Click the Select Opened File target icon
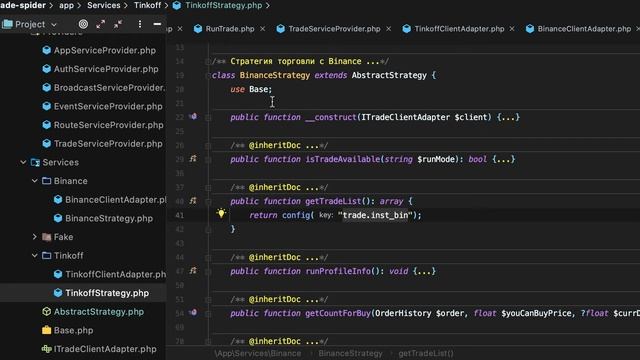The image size is (640, 360). [83, 24]
